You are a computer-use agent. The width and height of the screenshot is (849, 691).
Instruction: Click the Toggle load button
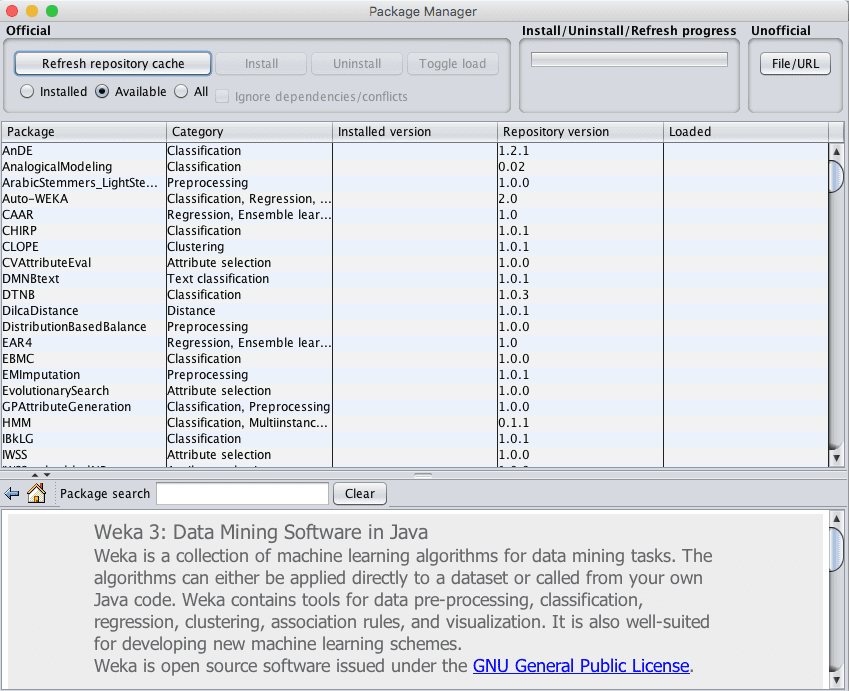pos(453,63)
